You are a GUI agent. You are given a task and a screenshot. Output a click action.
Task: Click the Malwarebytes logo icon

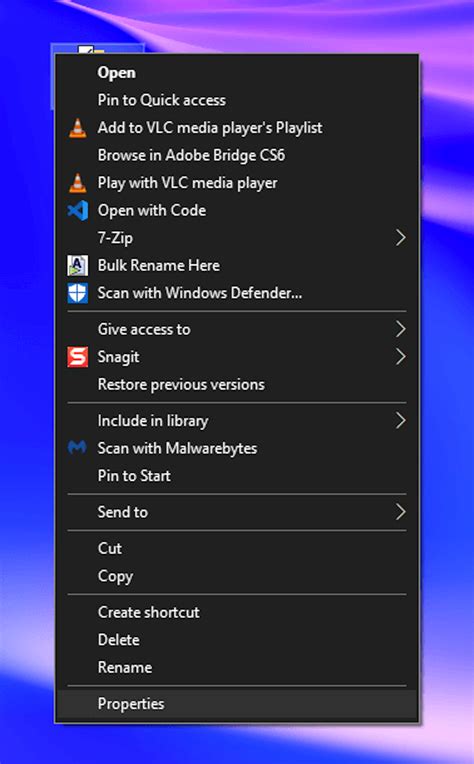pos(77,448)
